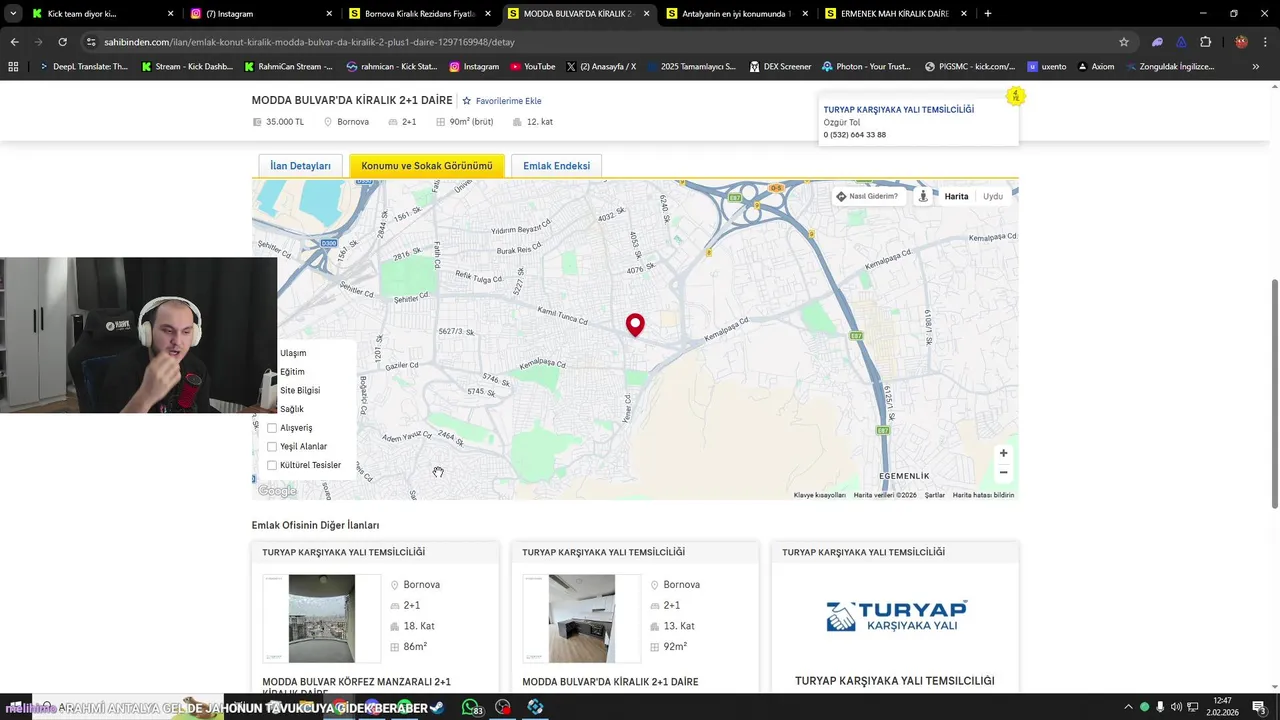Go back using browser back arrow
Image resolution: width=1280 pixels, height=720 pixels.
(14, 42)
